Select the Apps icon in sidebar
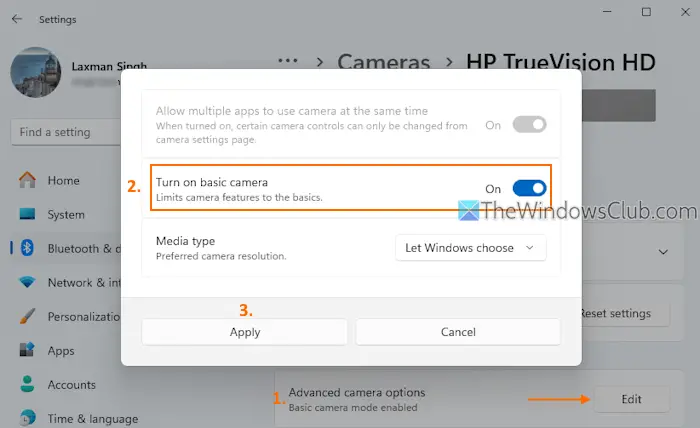 point(27,350)
